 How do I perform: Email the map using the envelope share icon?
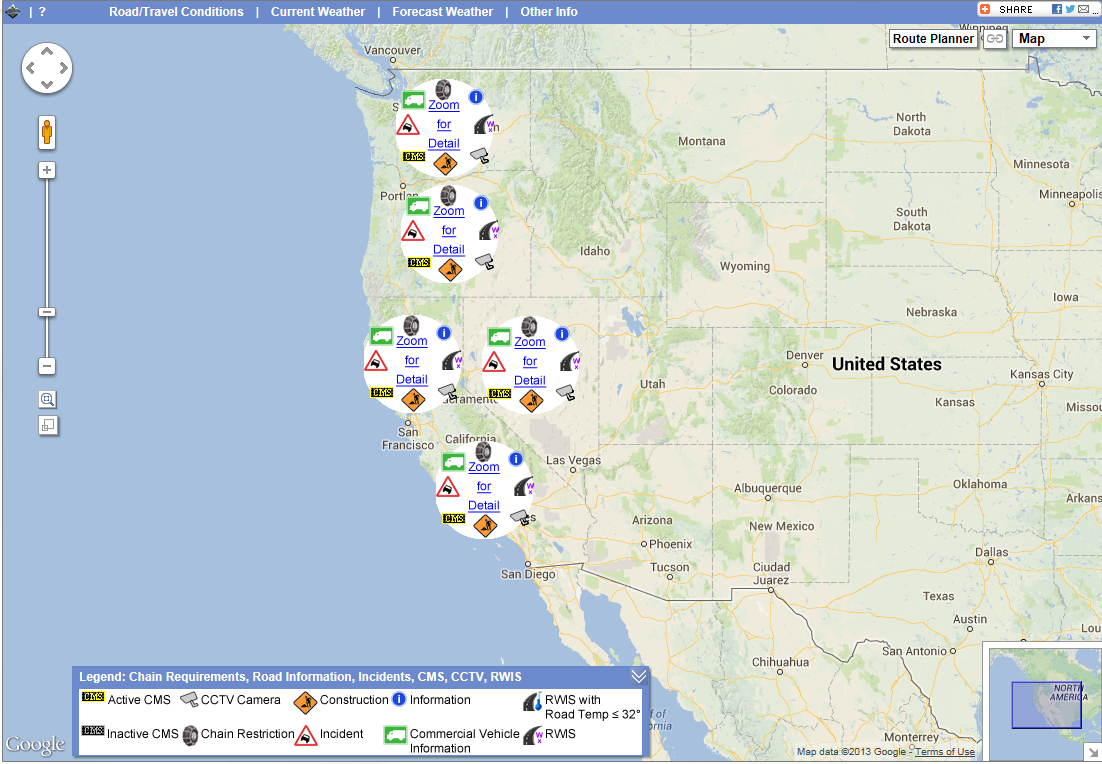(1083, 9)
